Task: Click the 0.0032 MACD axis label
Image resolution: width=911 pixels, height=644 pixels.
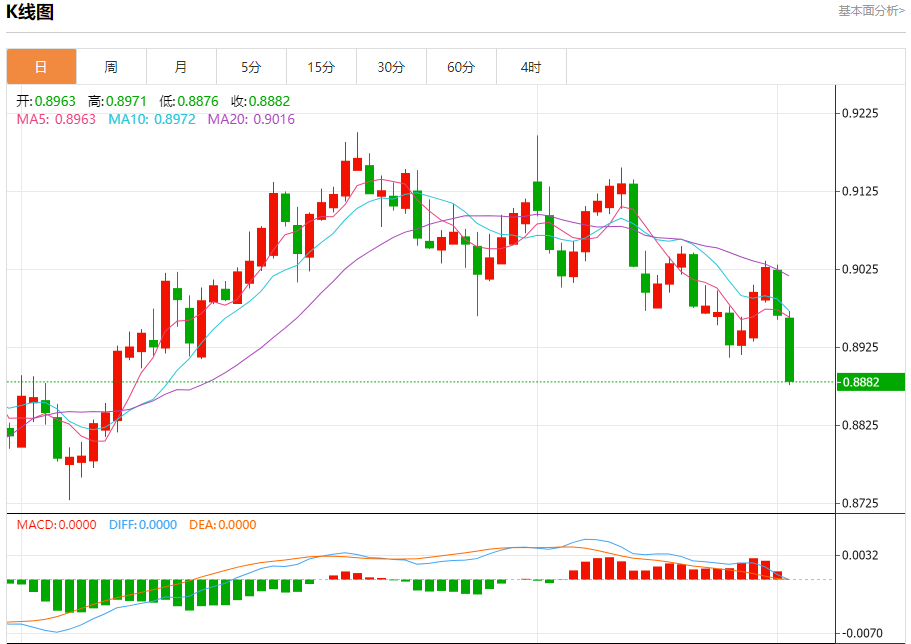Action: [860, 555]
